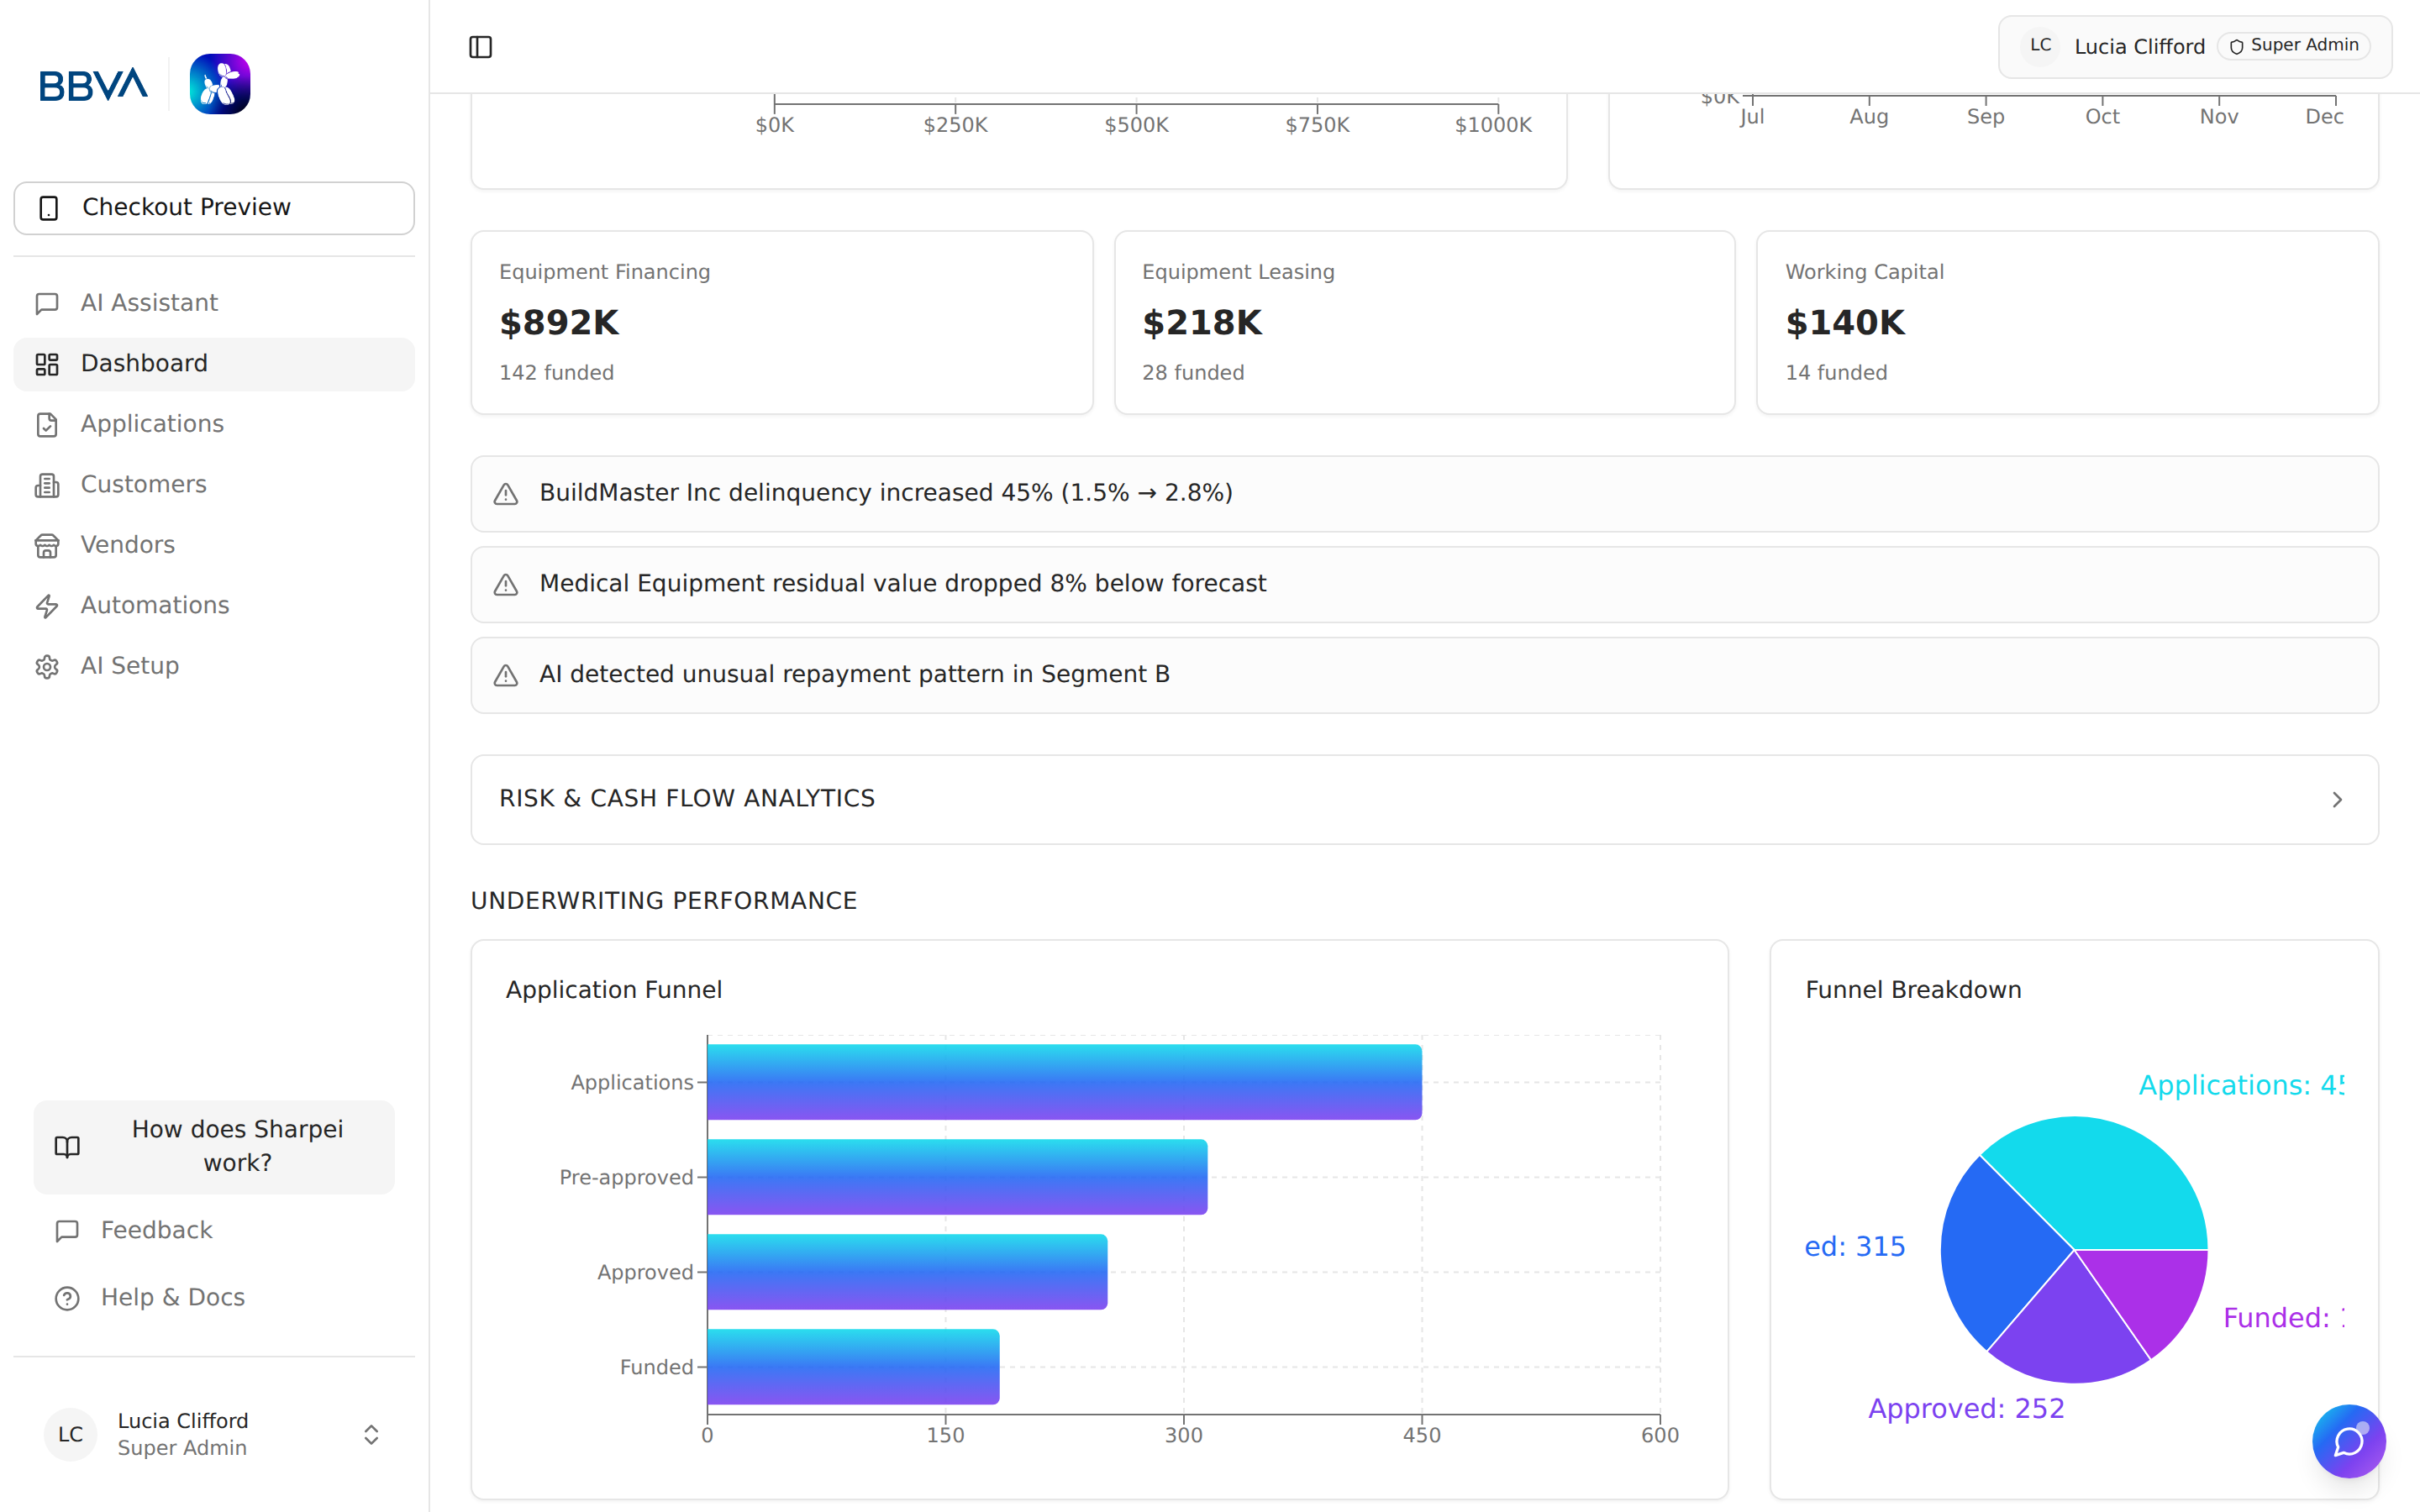The height and width of the screenshot is (1512, 2420).
Task: Select the Customers icon
Action: pyautogui.click(x=47, y=484)
